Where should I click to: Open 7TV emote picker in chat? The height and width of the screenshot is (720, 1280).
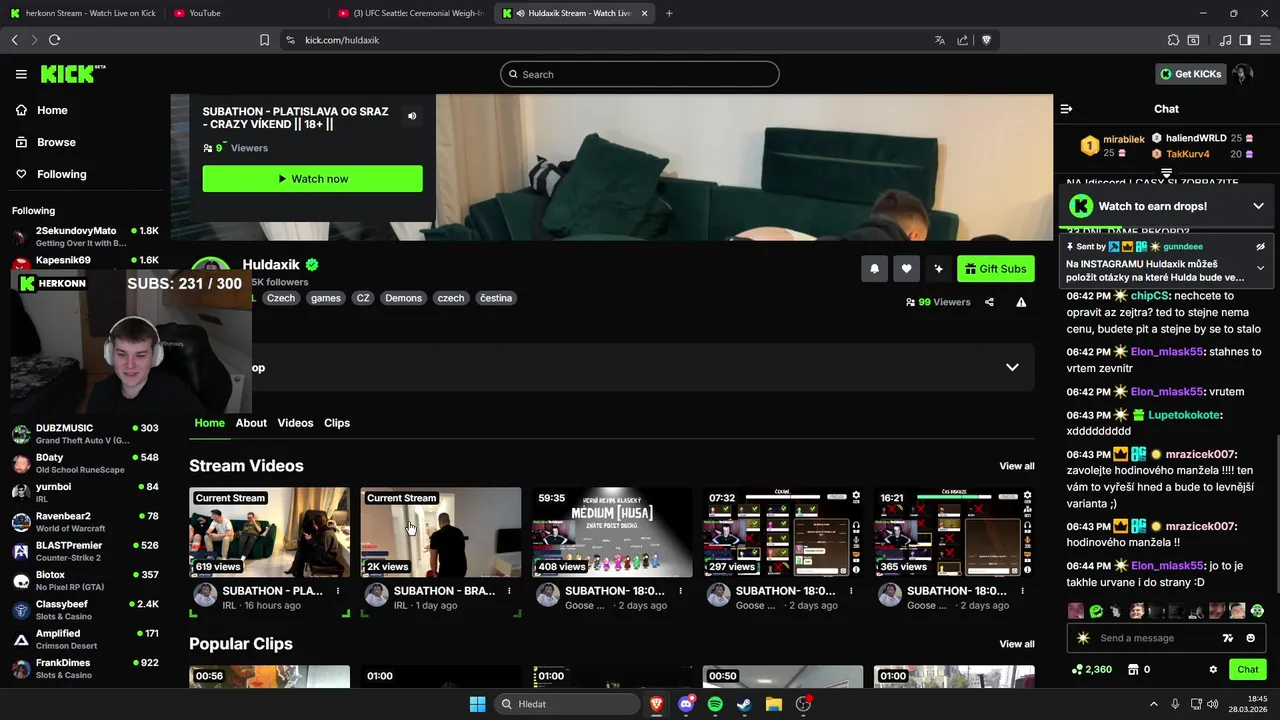[1228, 638]
